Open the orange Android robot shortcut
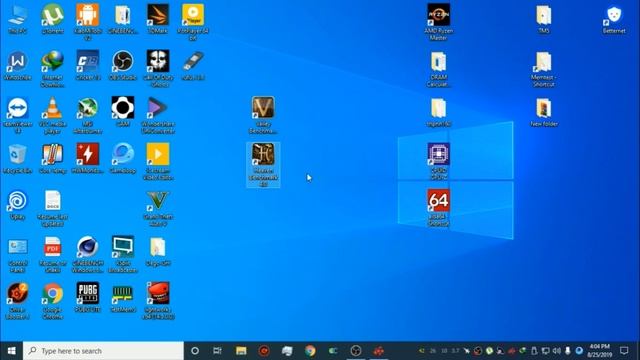The width and height of the screenshot is (640, 360). (x=88, y=22)
